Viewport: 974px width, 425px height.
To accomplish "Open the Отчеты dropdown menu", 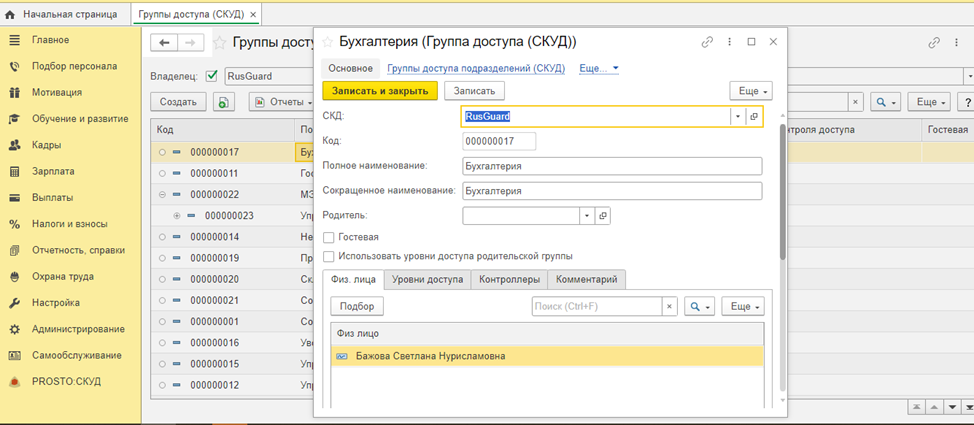I will click(279, 102).
